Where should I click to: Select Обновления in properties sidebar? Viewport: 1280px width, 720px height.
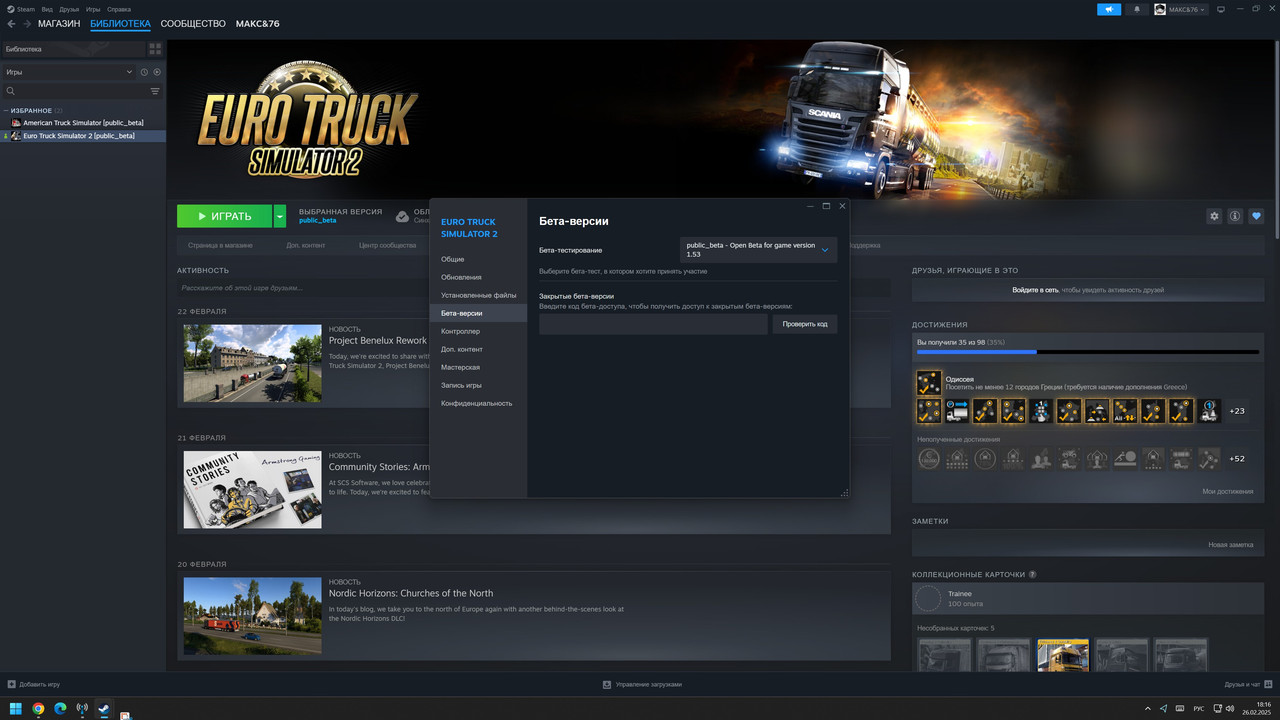coord(478,277)
